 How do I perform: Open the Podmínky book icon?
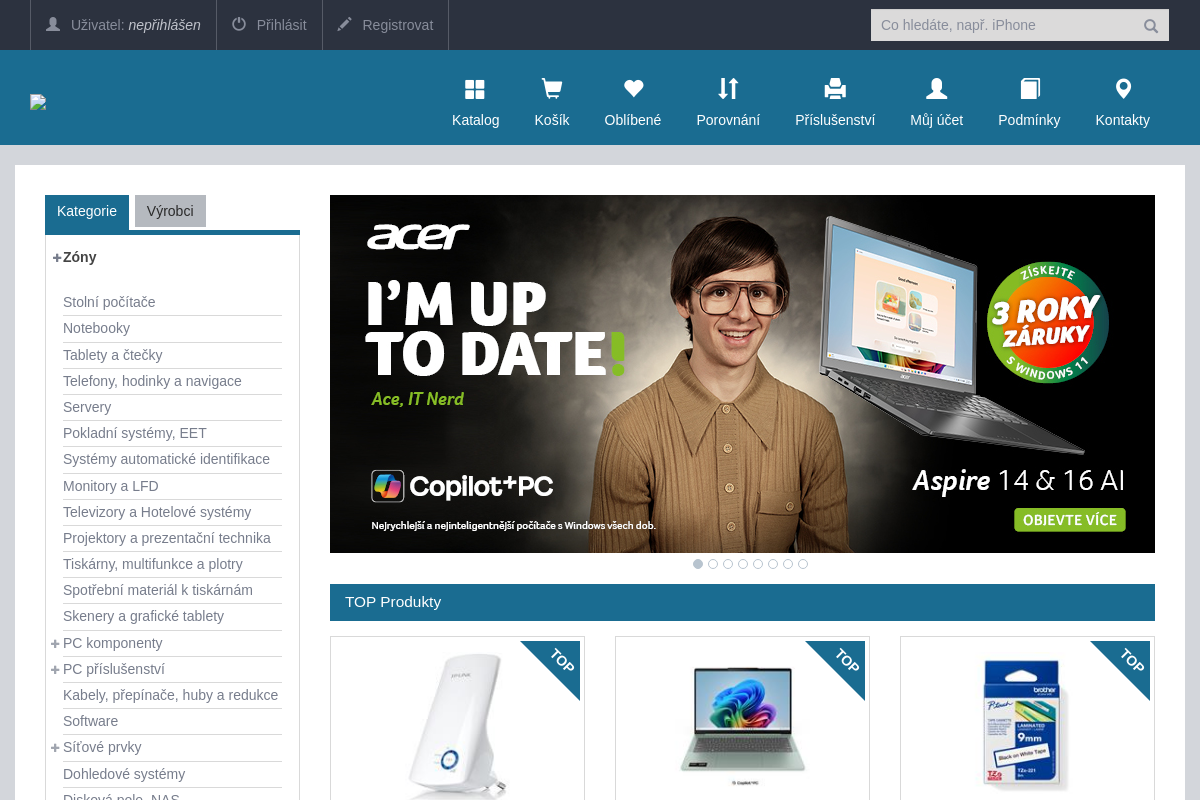click(x=1030, y=89)
